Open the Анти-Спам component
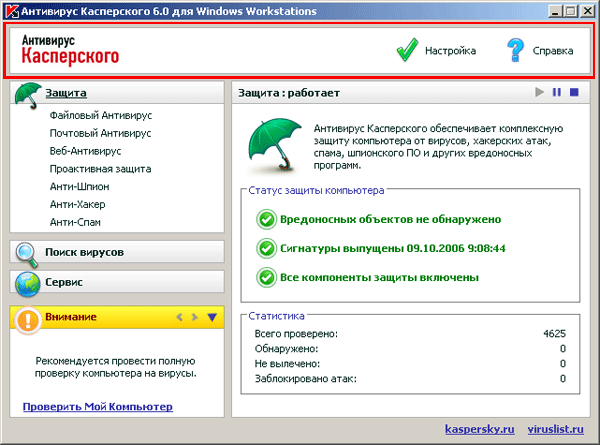The width and height of the screenshot is (600, 445). point(75,222)
